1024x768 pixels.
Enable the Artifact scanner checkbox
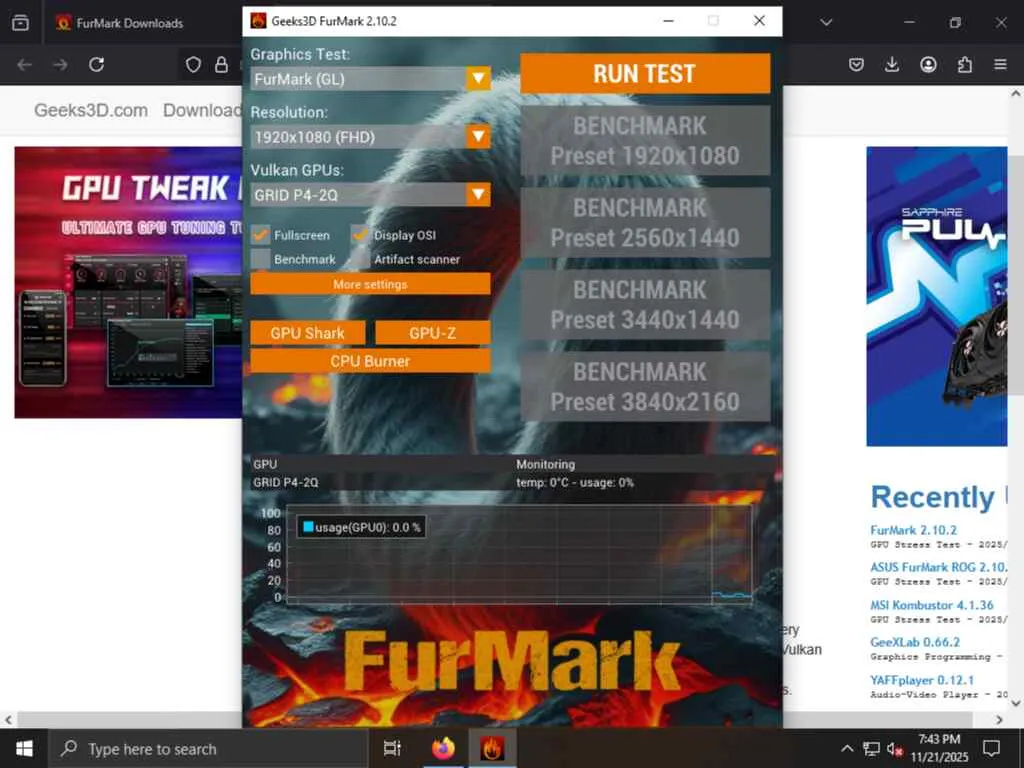point(360,259)
